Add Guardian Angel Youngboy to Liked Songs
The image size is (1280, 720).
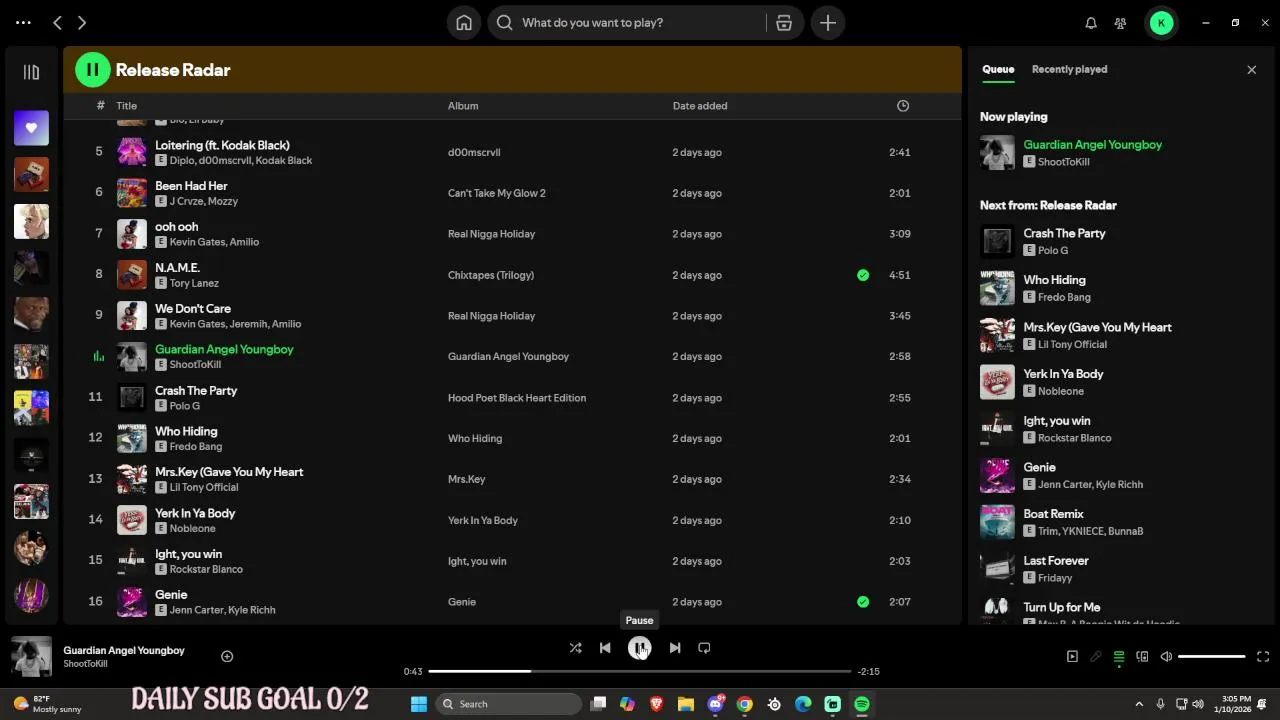227,656
